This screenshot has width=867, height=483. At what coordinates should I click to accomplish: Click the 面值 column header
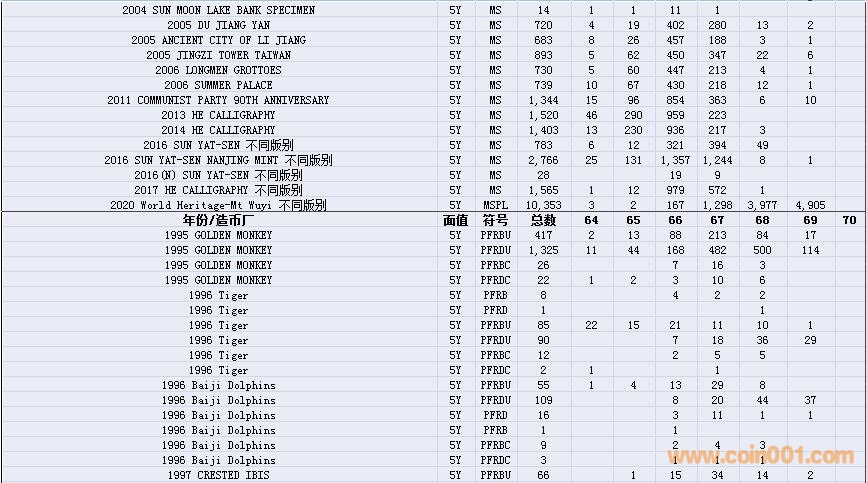[x=455, y=220]
